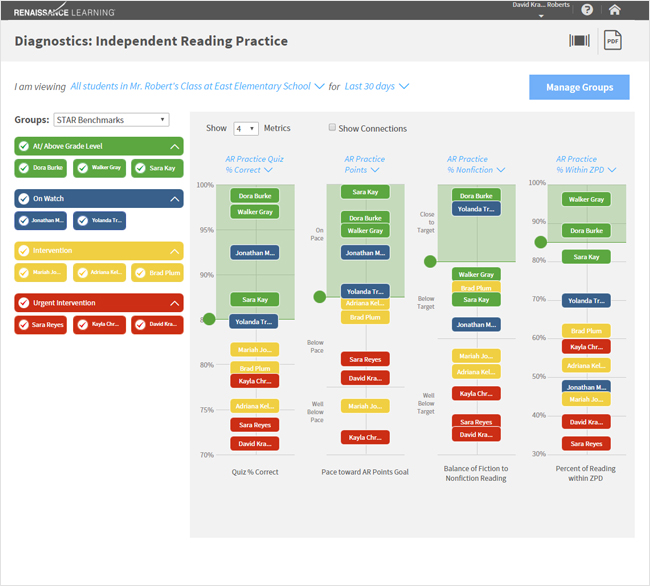Select Brad Plum in % Within ZPD chart
Viewport: 650px width, 586px height.
pyautogui.click(x=586, y=331)
